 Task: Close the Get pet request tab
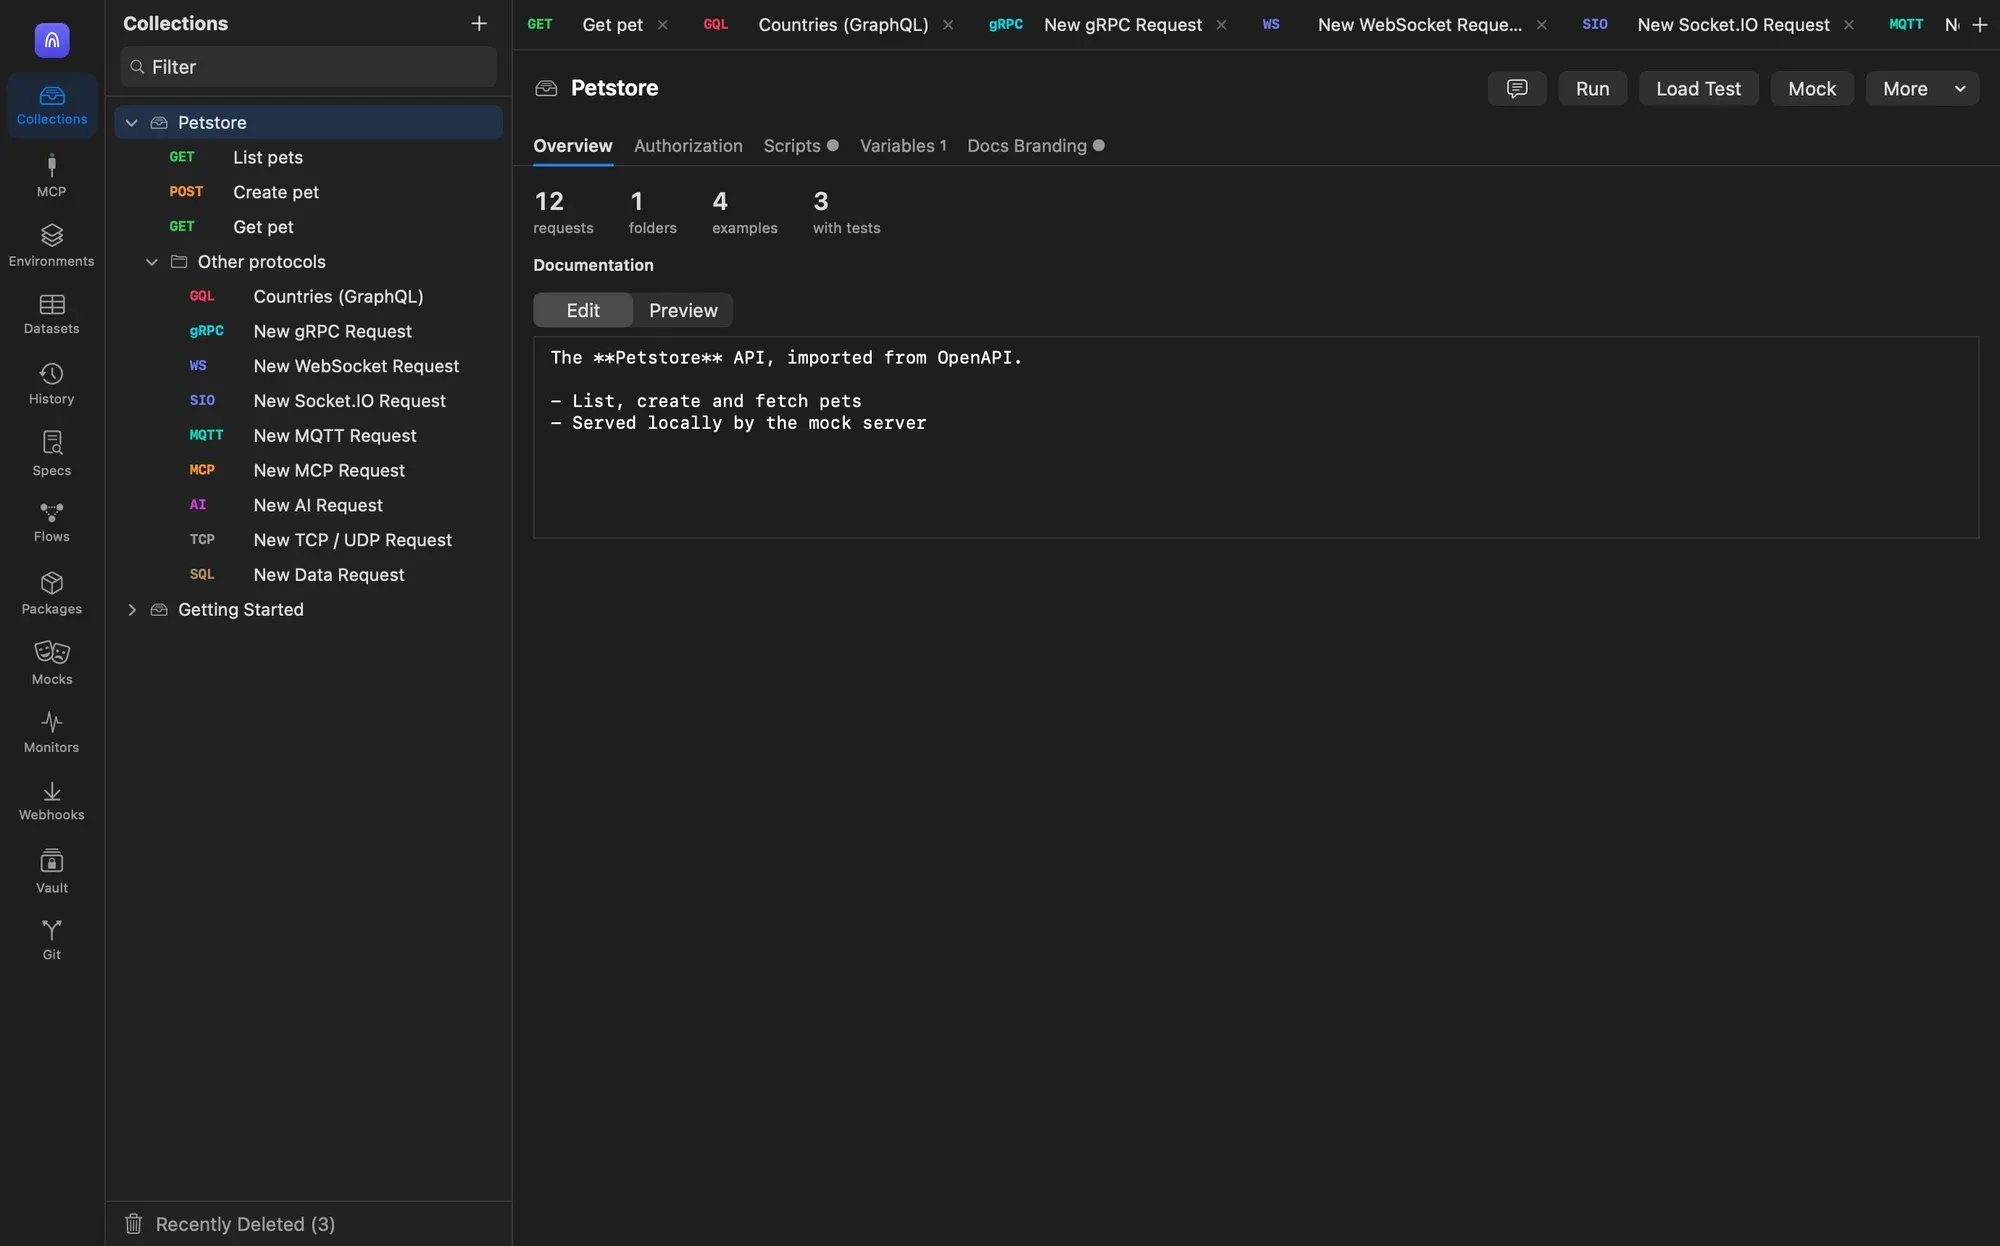[x=662, y=25]
